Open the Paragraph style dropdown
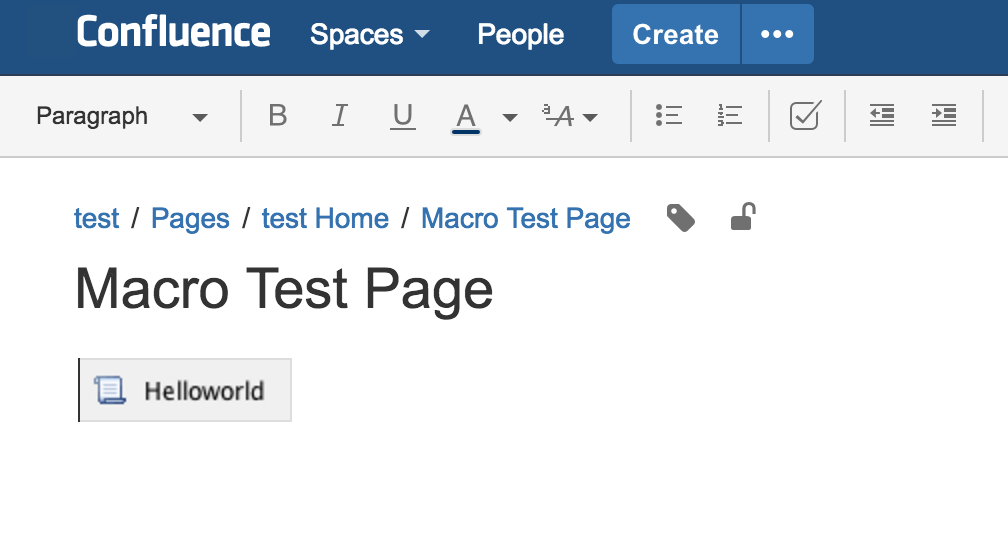 point(122,116)
